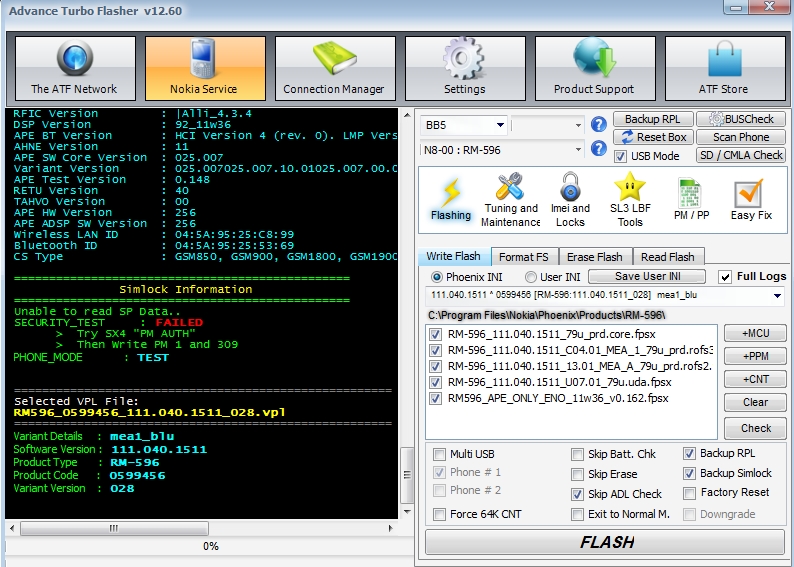Switch to Erase Flash tab

[595, 257]
